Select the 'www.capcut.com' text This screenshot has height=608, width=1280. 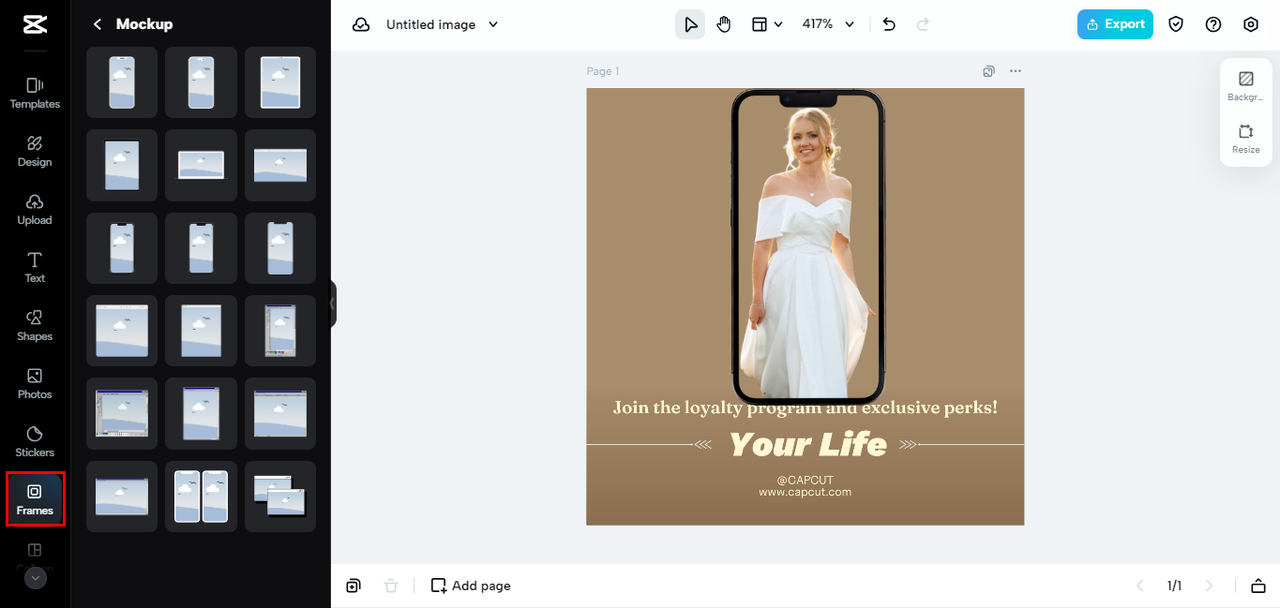pos(805,492)
